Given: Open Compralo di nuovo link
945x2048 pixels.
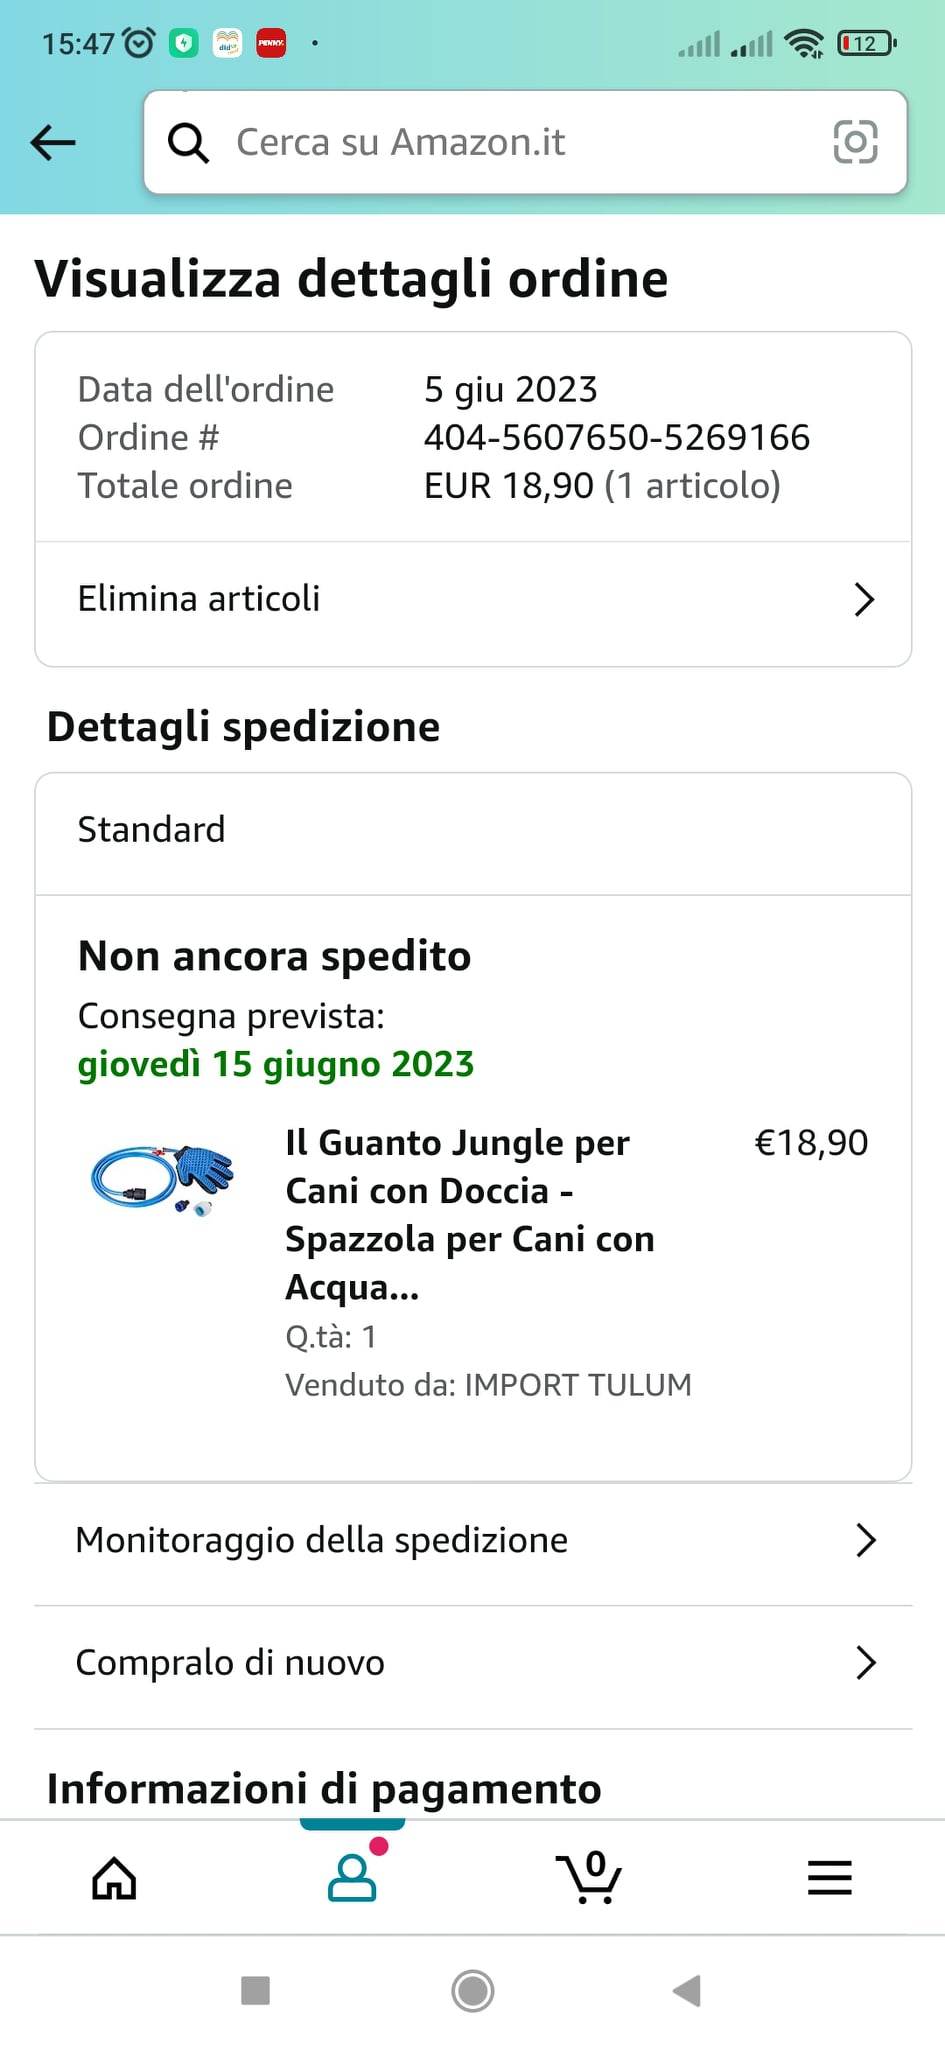Looking at the screenshot, I should tap(473, 1663).
